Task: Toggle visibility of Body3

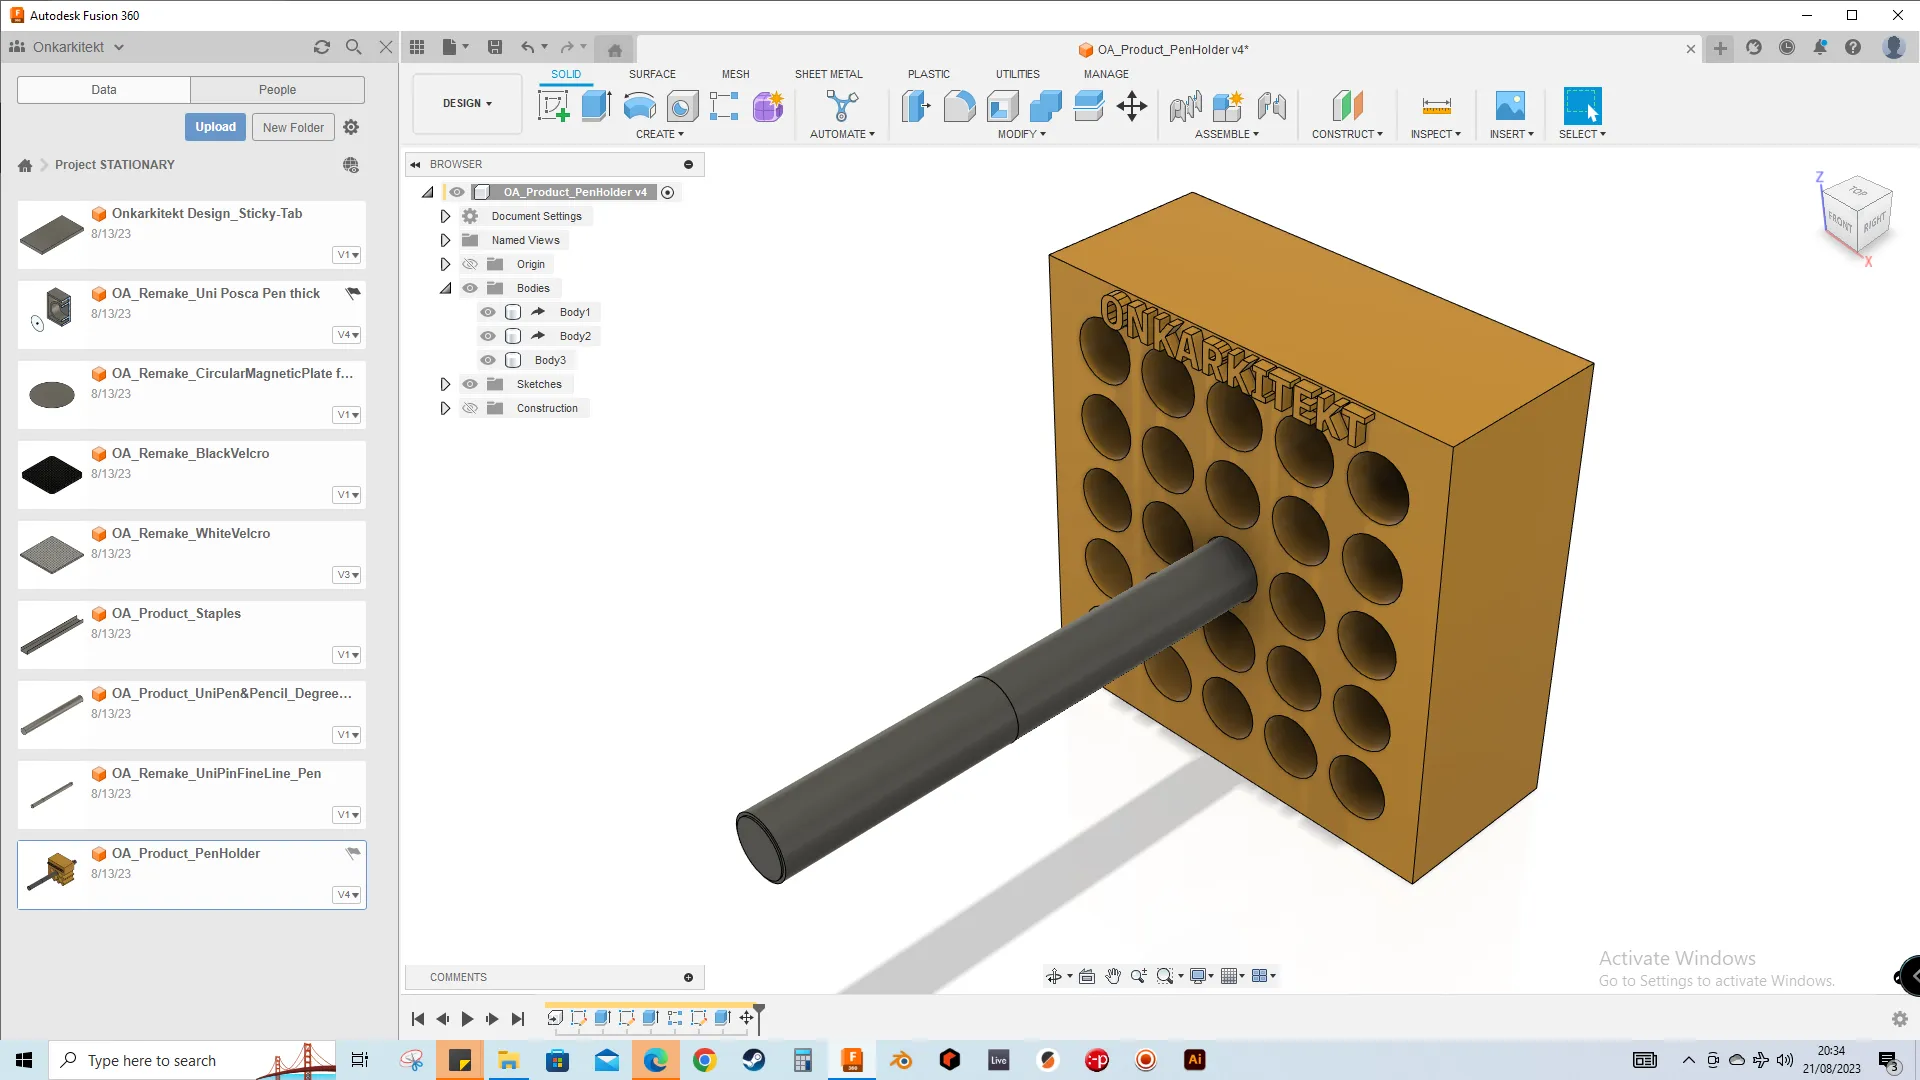Action: point(488,360)
